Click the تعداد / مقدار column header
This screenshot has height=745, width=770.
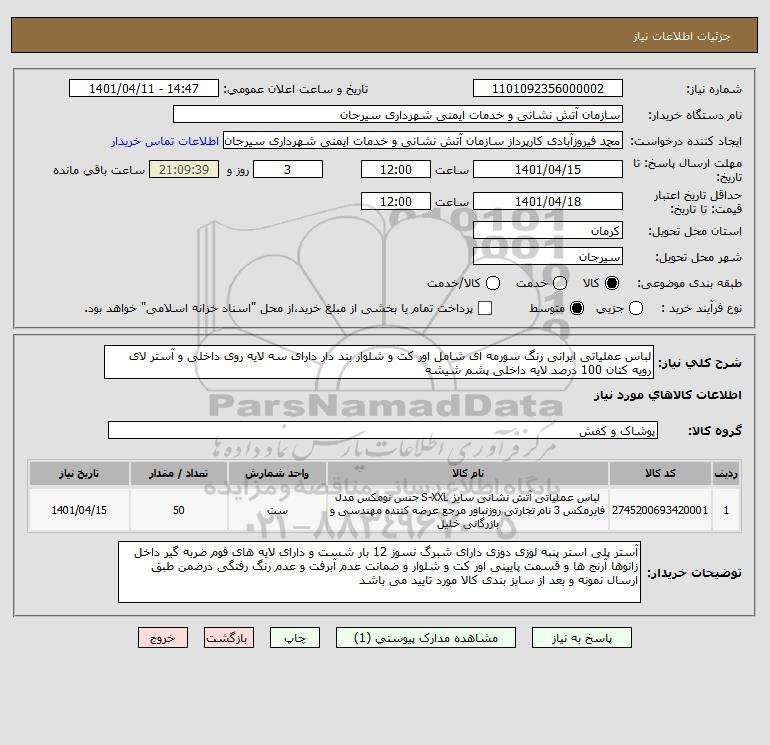point(179,473)
